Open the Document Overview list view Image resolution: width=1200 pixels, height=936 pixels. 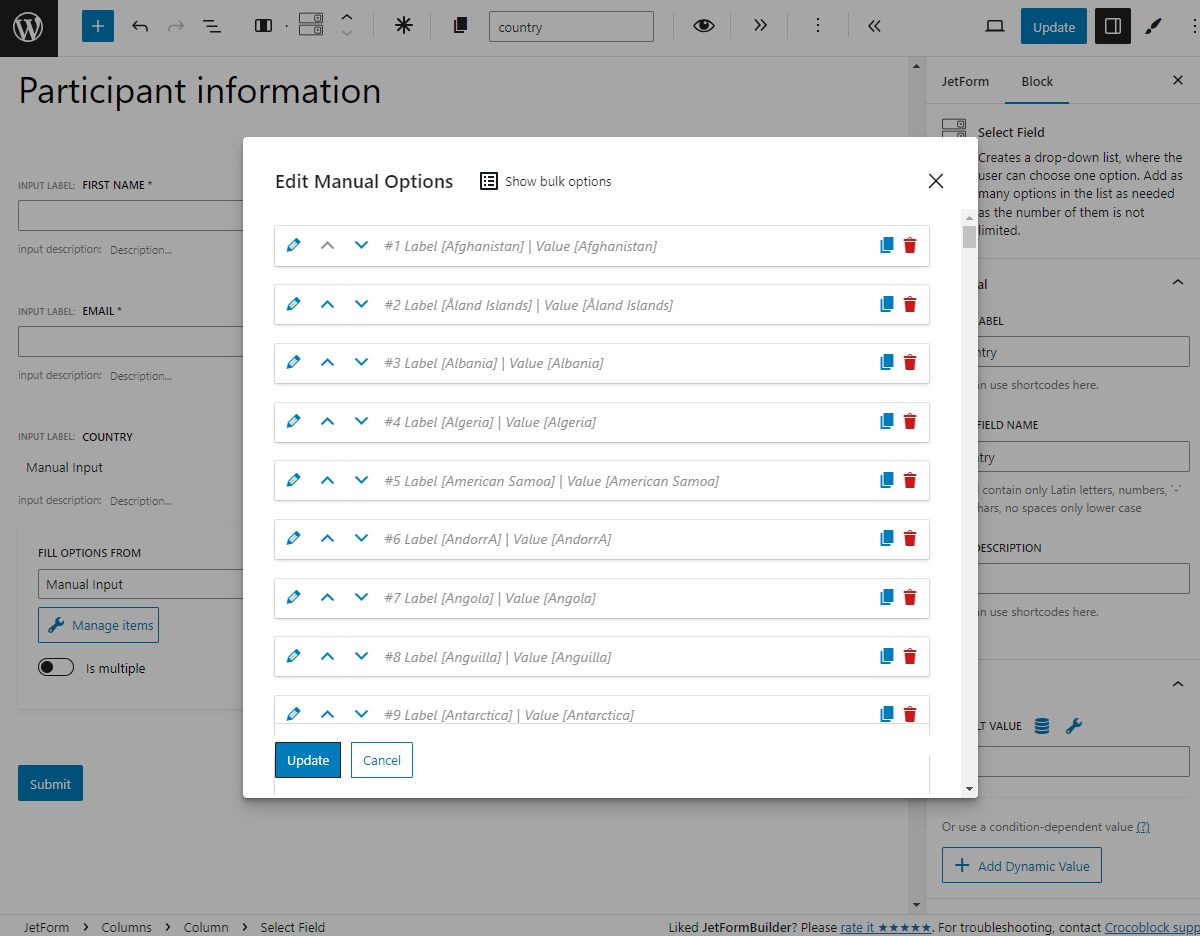click(x=212, y=26)
